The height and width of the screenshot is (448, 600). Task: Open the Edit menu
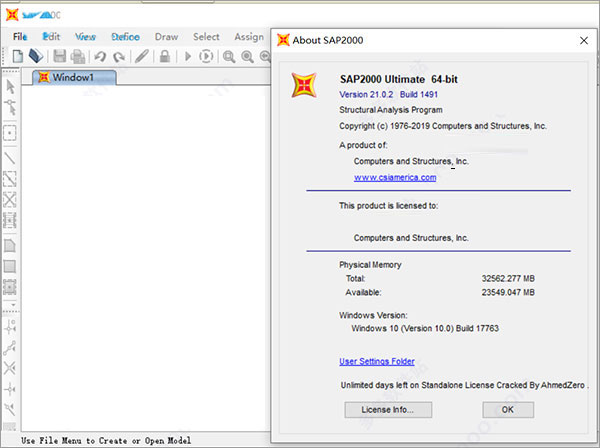[51, 37]
